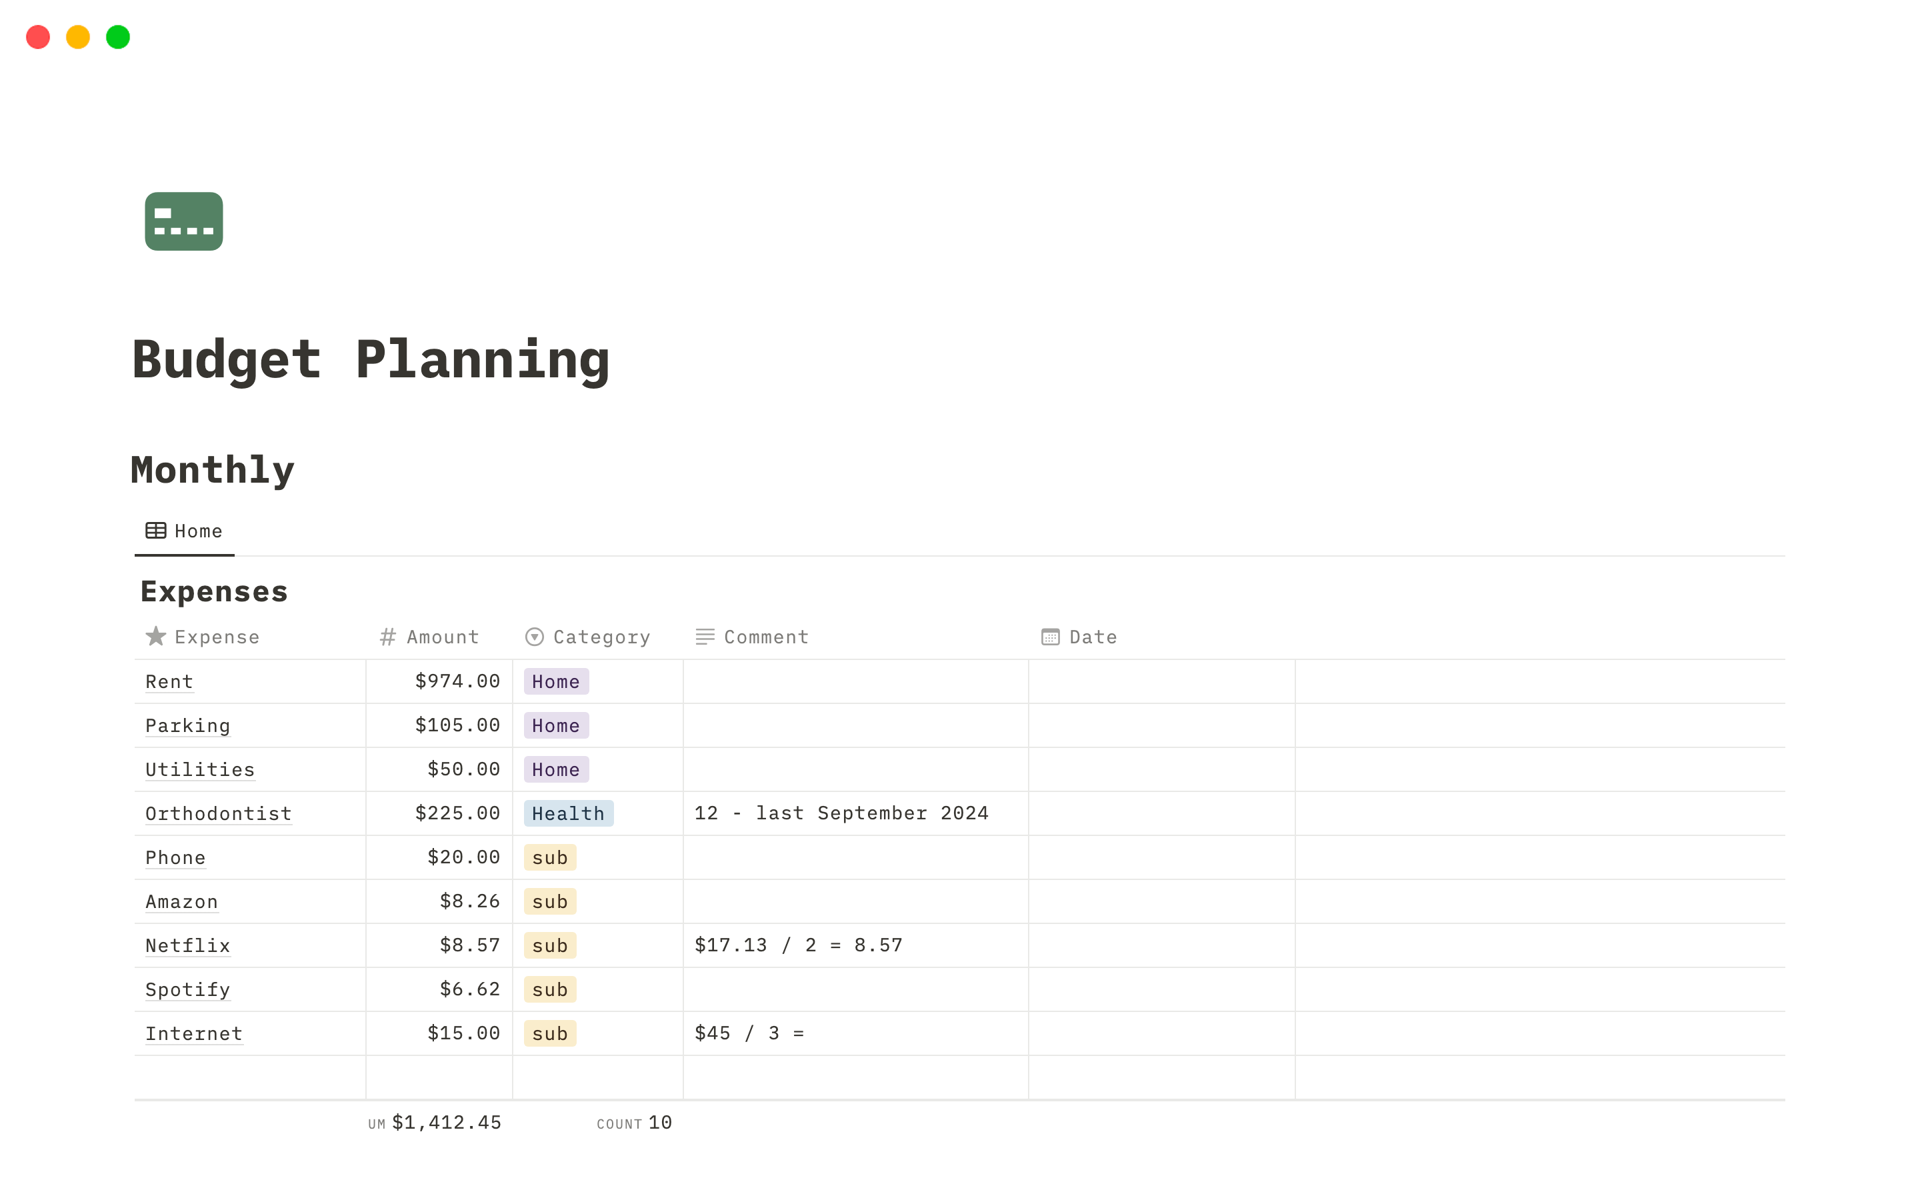Open the Internet expense page
This screenshot has width=1920, height=1200.
tap(193, 1033)
